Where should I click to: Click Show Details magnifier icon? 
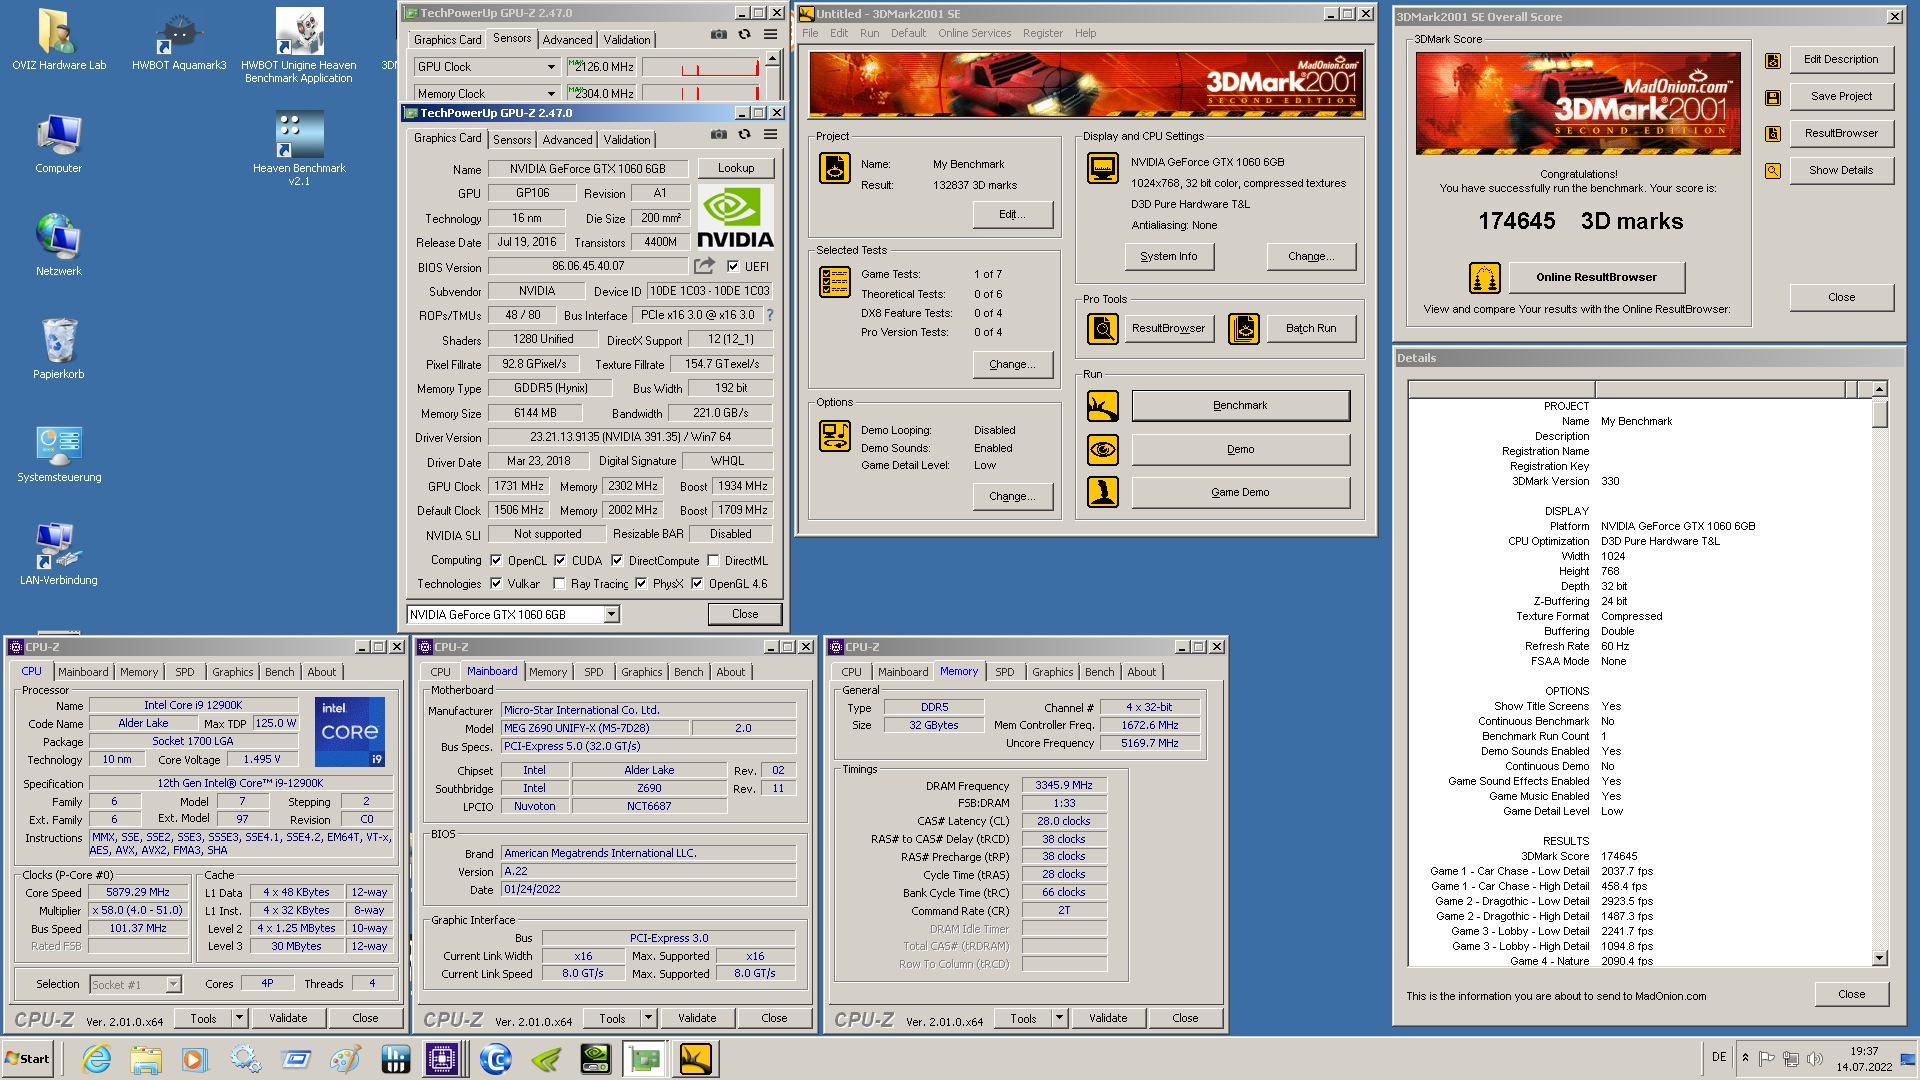(1773, 171)
